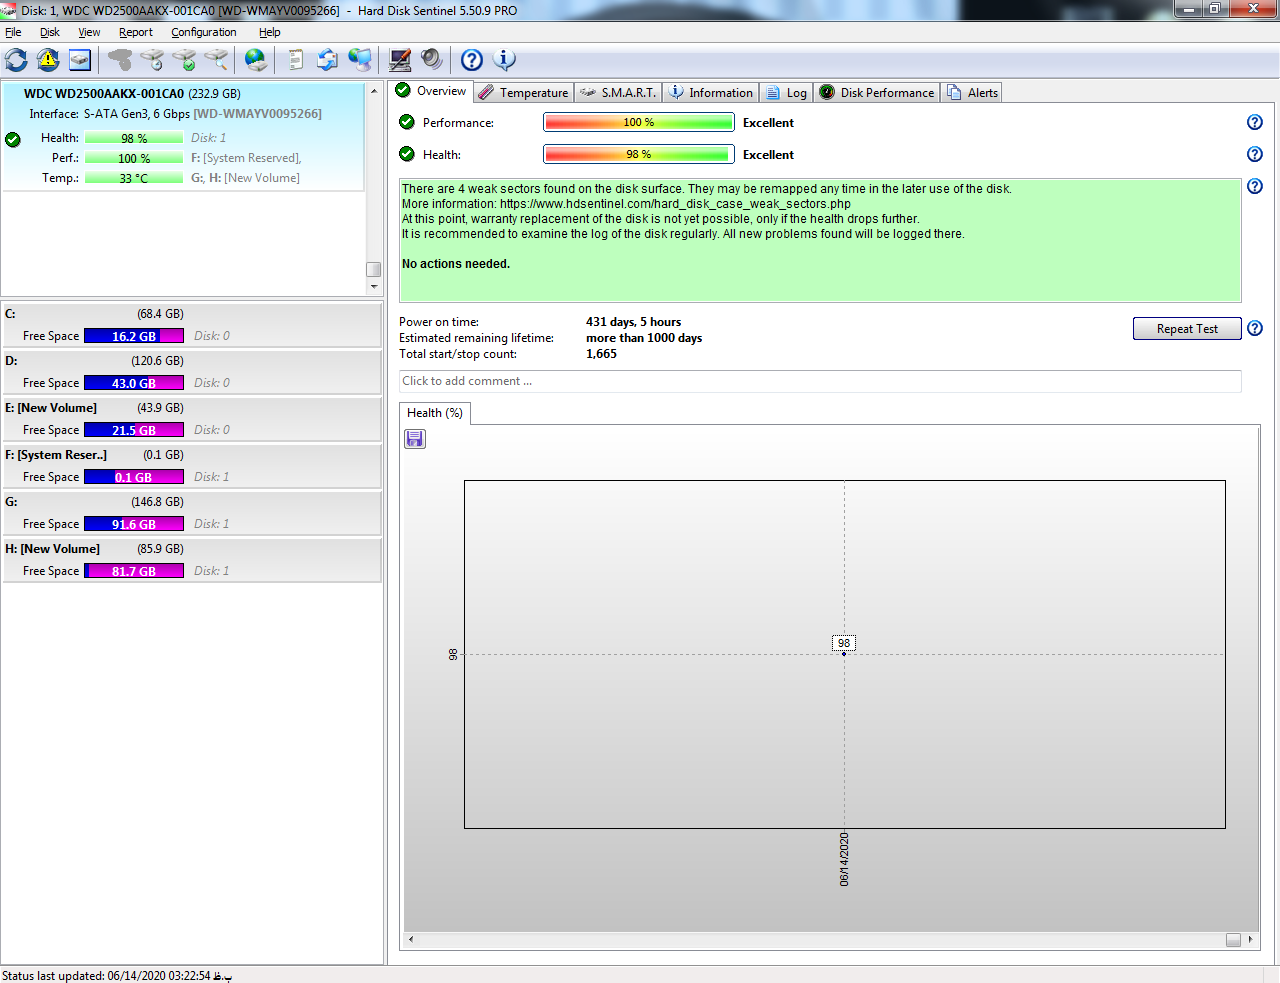Select the Overview tab
The image size is (1280, 983).
[x=431, y=91]
